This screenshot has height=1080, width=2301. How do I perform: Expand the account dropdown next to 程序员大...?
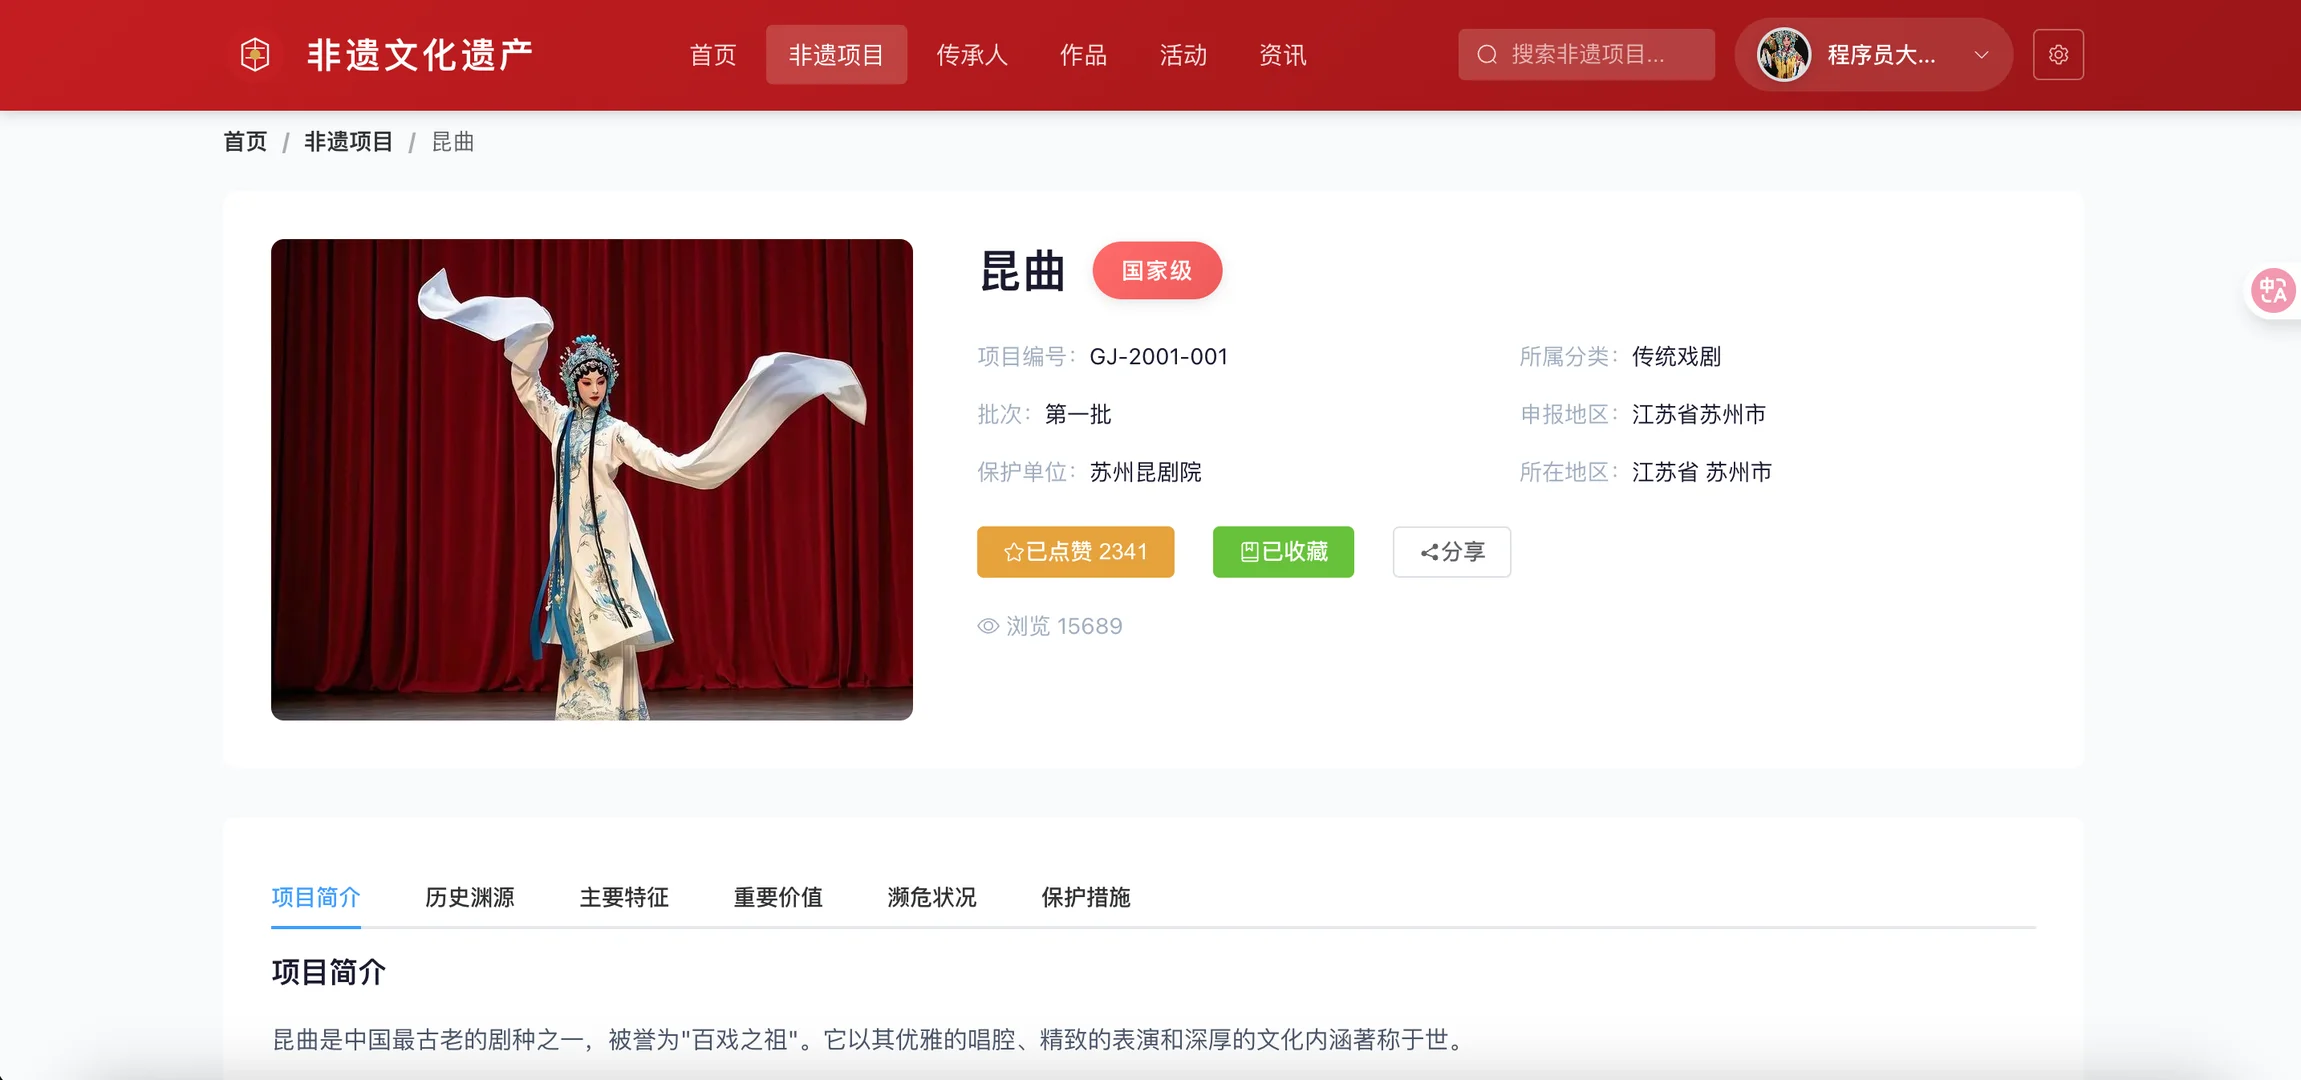tap(1982, 54)
